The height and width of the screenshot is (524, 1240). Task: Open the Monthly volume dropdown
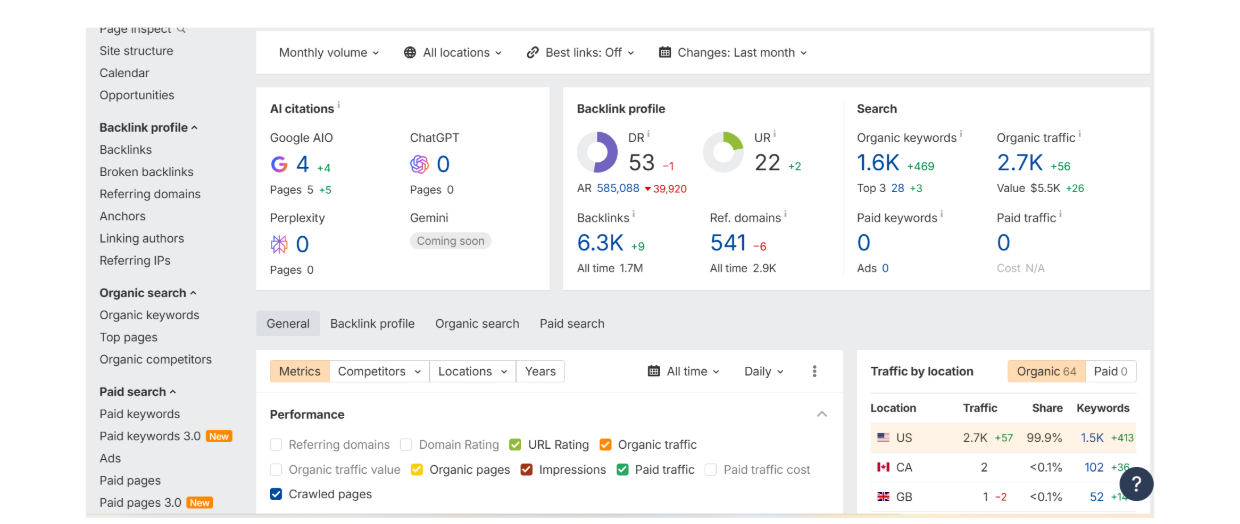(329, 53)
